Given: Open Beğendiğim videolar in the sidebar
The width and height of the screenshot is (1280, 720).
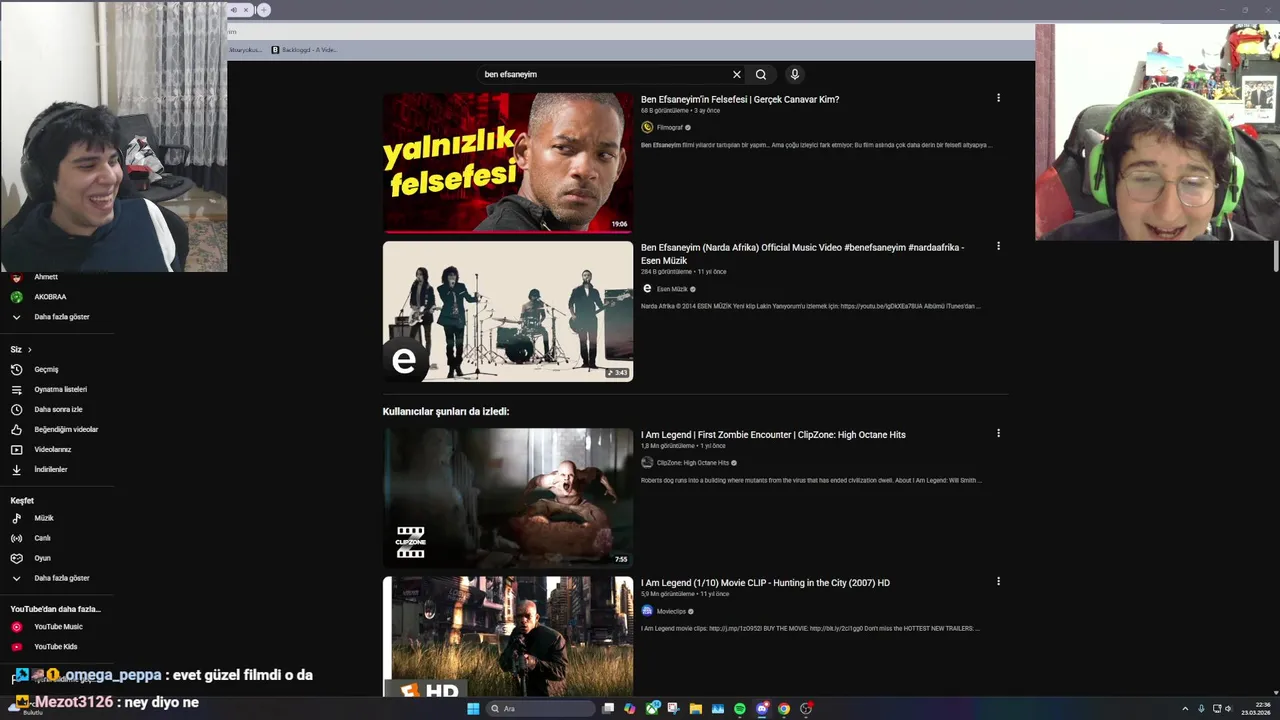Looking at the screenshot, I should tap(66, 429).
